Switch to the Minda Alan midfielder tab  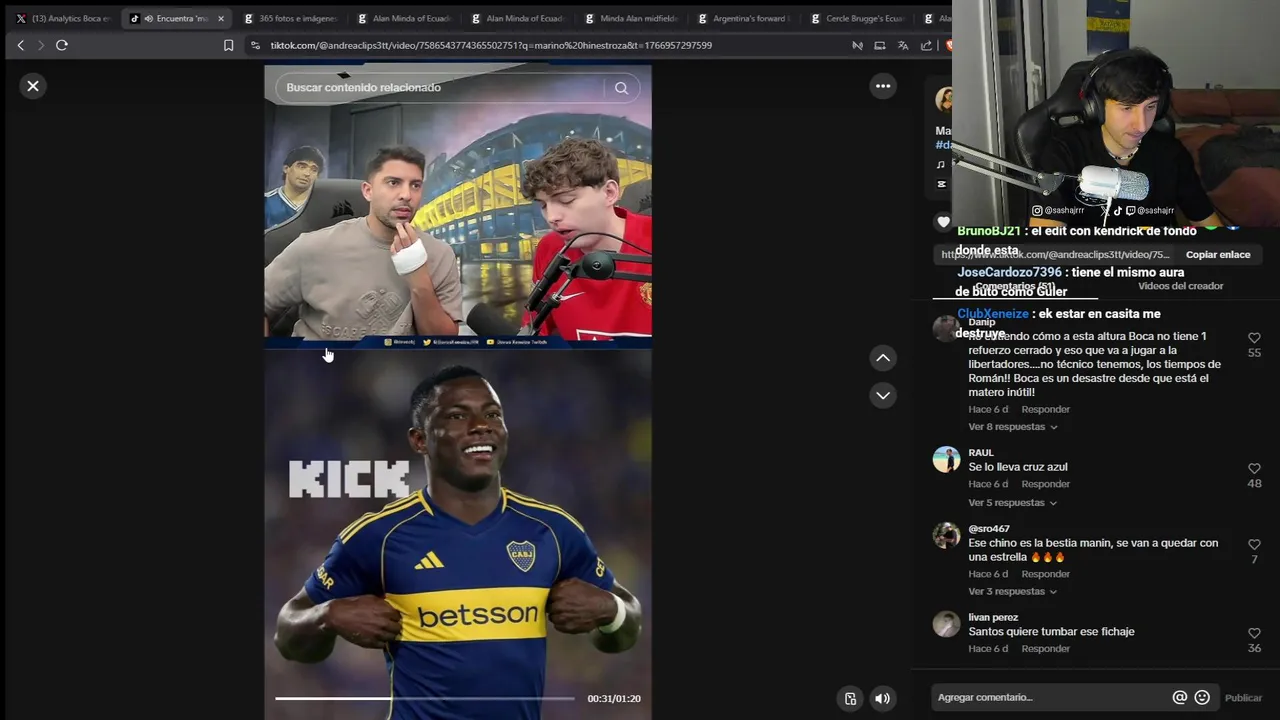tap(630, 18)
